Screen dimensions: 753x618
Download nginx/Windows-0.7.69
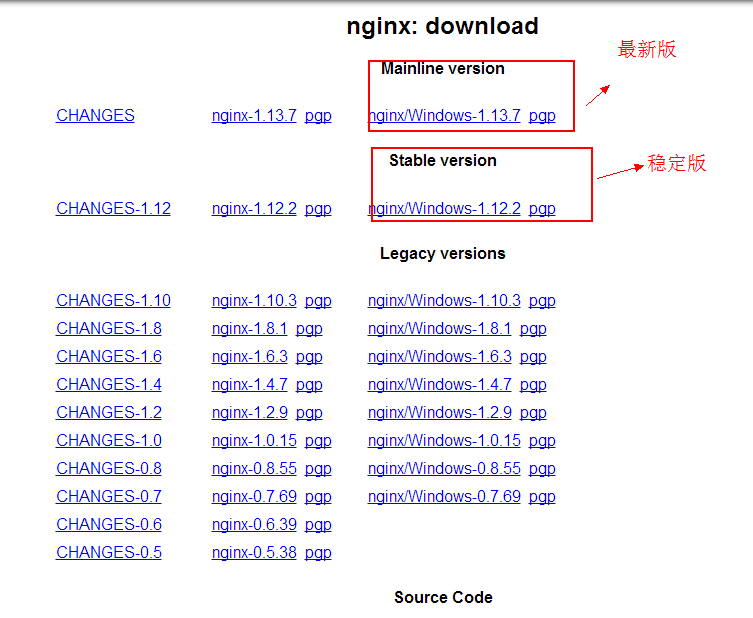(444, 496)
